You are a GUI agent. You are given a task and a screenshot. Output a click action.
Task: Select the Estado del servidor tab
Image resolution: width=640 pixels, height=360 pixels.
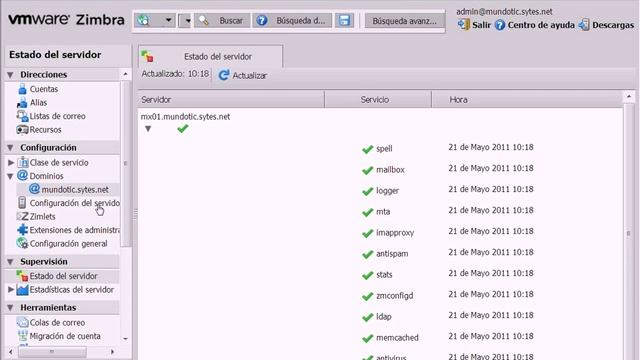click(210, 57)
